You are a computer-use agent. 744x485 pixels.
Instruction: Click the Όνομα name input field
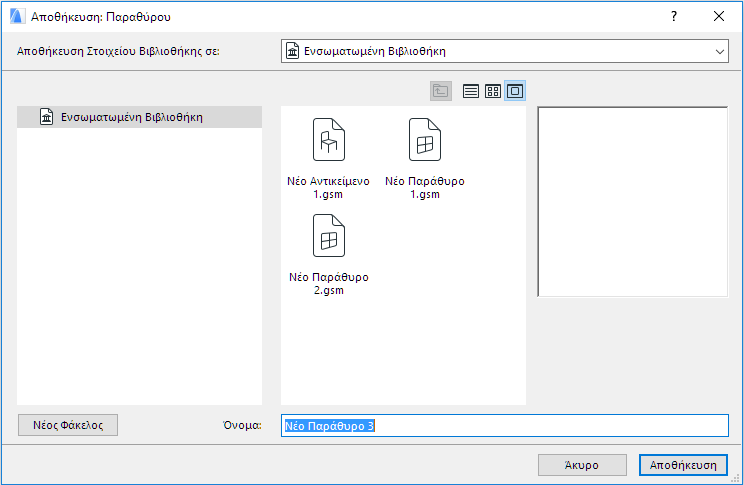tap(505, 426)
